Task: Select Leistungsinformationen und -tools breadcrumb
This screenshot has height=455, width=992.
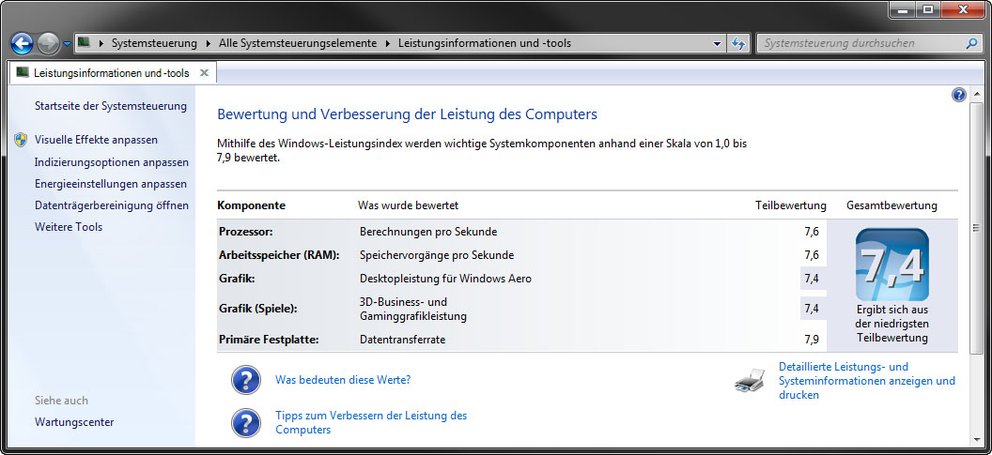Action: (x=484, y=44)
